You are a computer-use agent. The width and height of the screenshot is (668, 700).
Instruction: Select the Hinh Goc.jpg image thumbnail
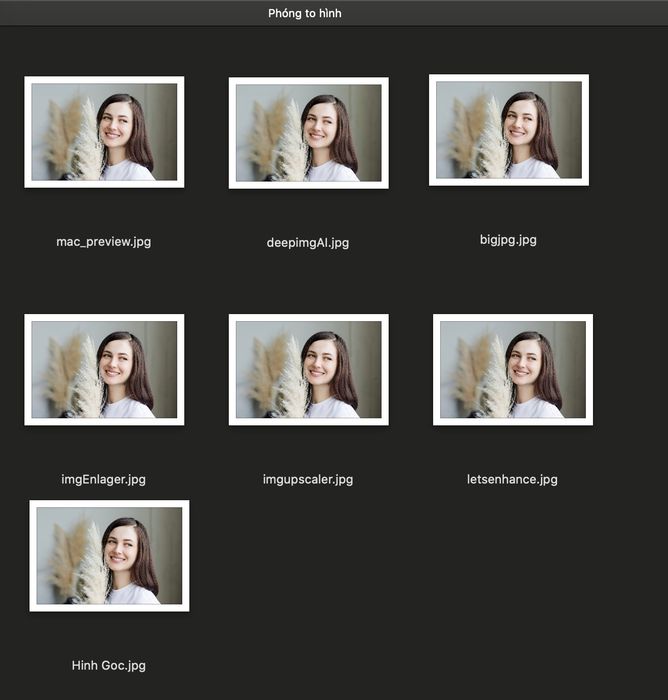click(109, 556)
